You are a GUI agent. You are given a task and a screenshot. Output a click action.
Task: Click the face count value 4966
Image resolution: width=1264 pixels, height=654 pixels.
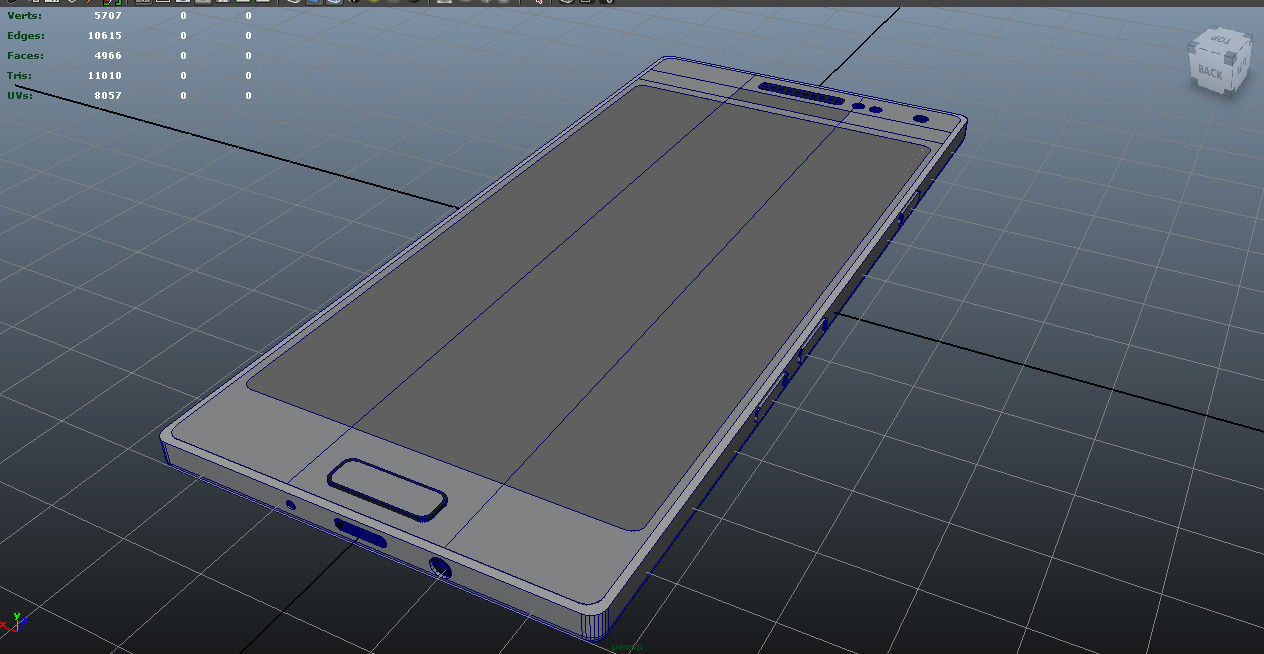tap(108, 56)
